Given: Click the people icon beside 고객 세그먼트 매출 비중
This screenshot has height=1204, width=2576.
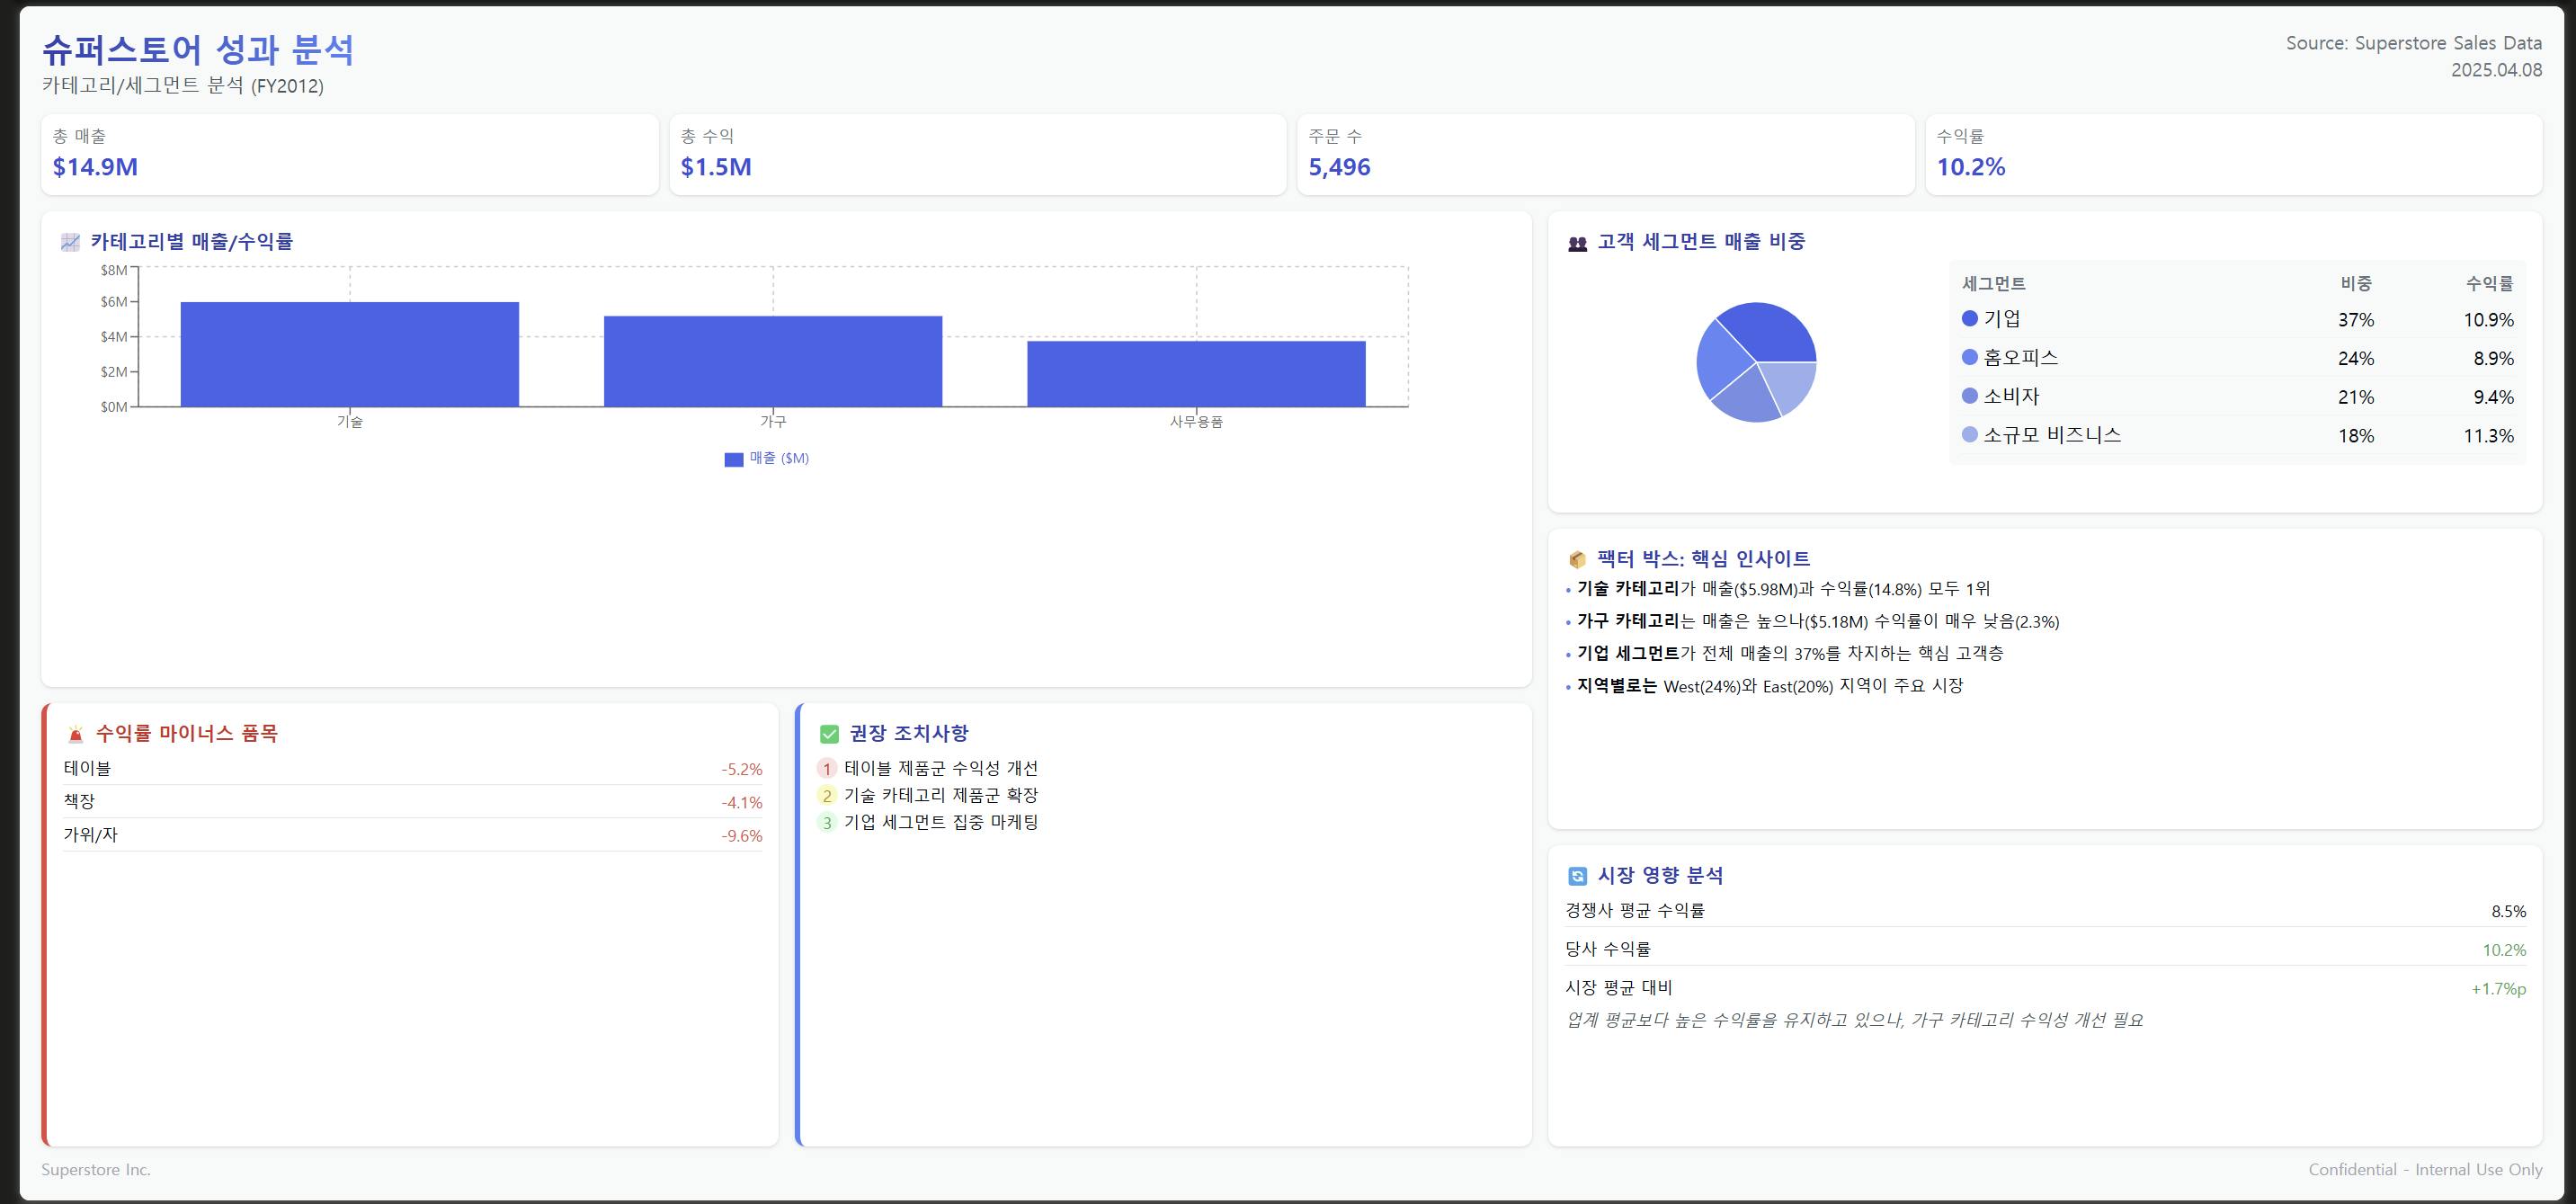Looking at the screenshot, I should [1577, 243].
